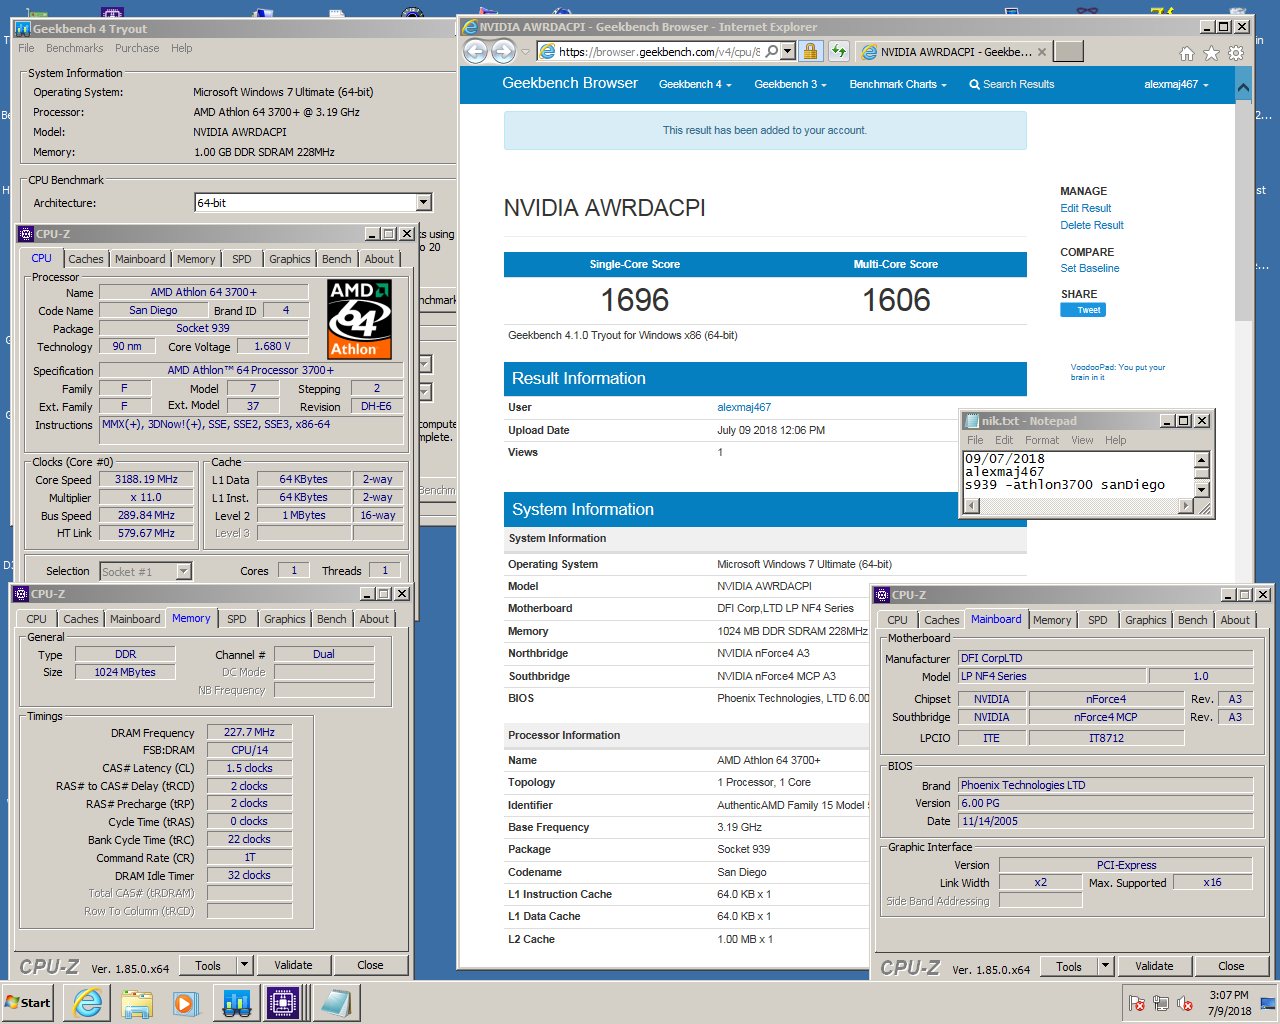
Task: Open the Tools dropdown arrow in the Mainboard CPU-Z window
Action: (x=1105, y=966)
